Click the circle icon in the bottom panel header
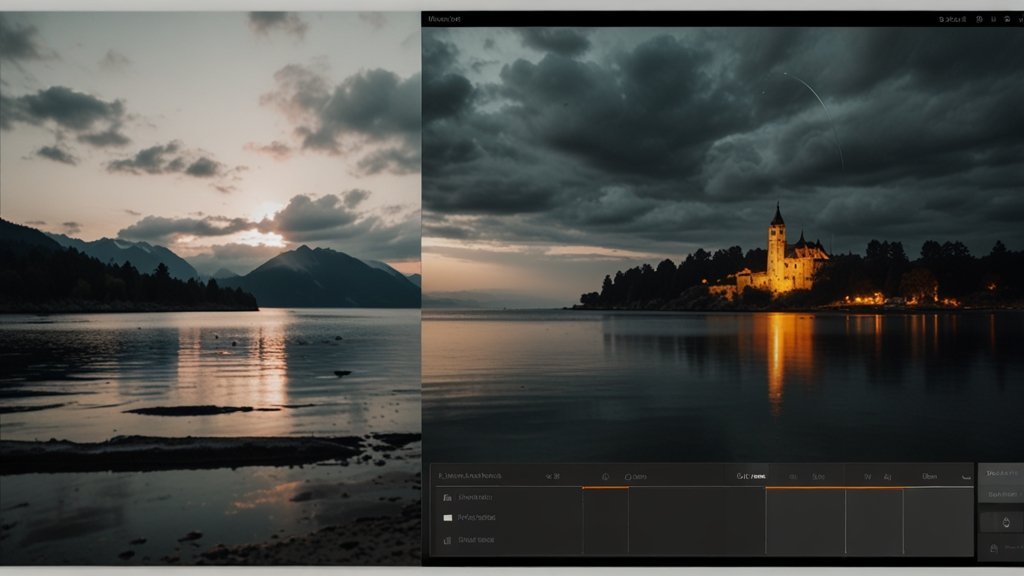 pyautogui.click(x=605, y=477)
